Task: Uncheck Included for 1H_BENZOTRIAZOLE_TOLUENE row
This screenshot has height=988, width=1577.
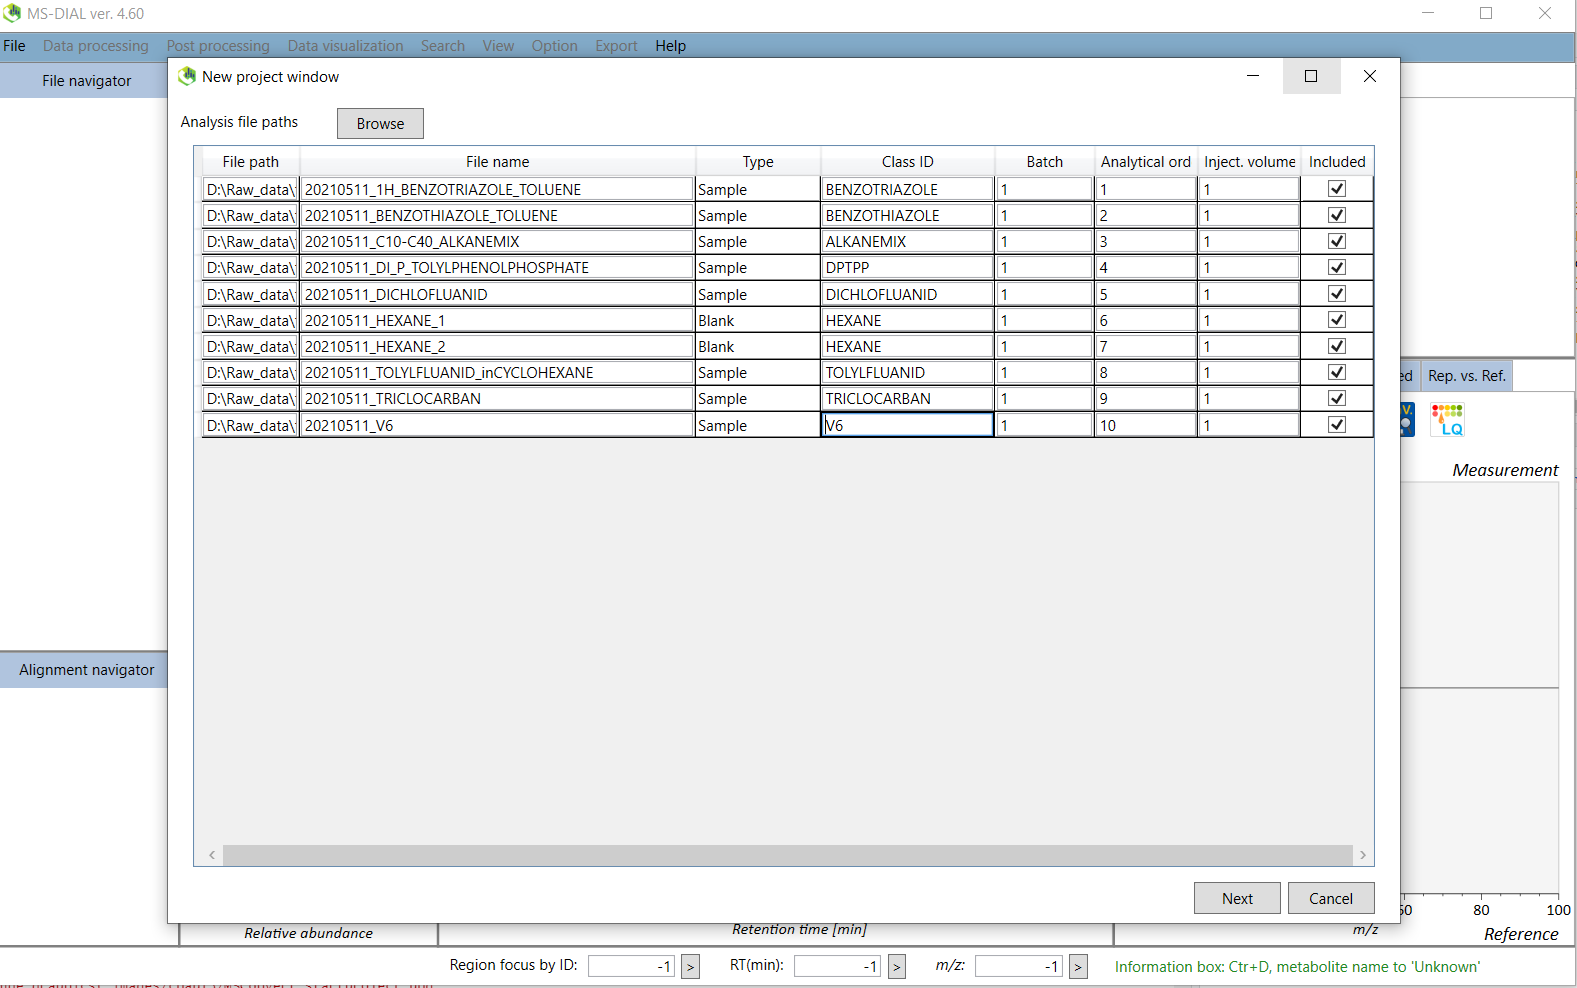Action: pyautogui.click(x=1337, y=189)
